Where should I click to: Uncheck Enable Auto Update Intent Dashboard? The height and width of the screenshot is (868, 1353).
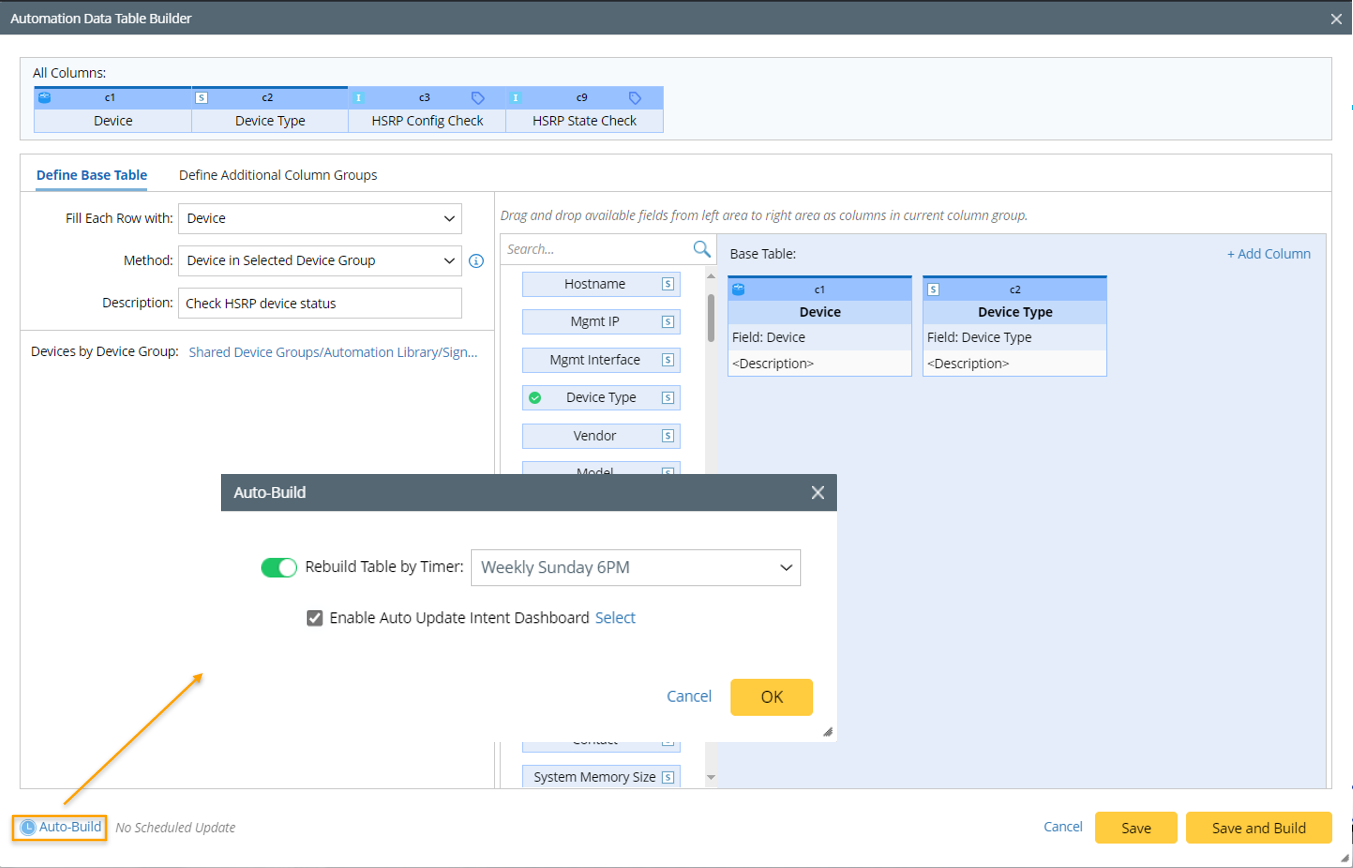[x=315, y=618]
